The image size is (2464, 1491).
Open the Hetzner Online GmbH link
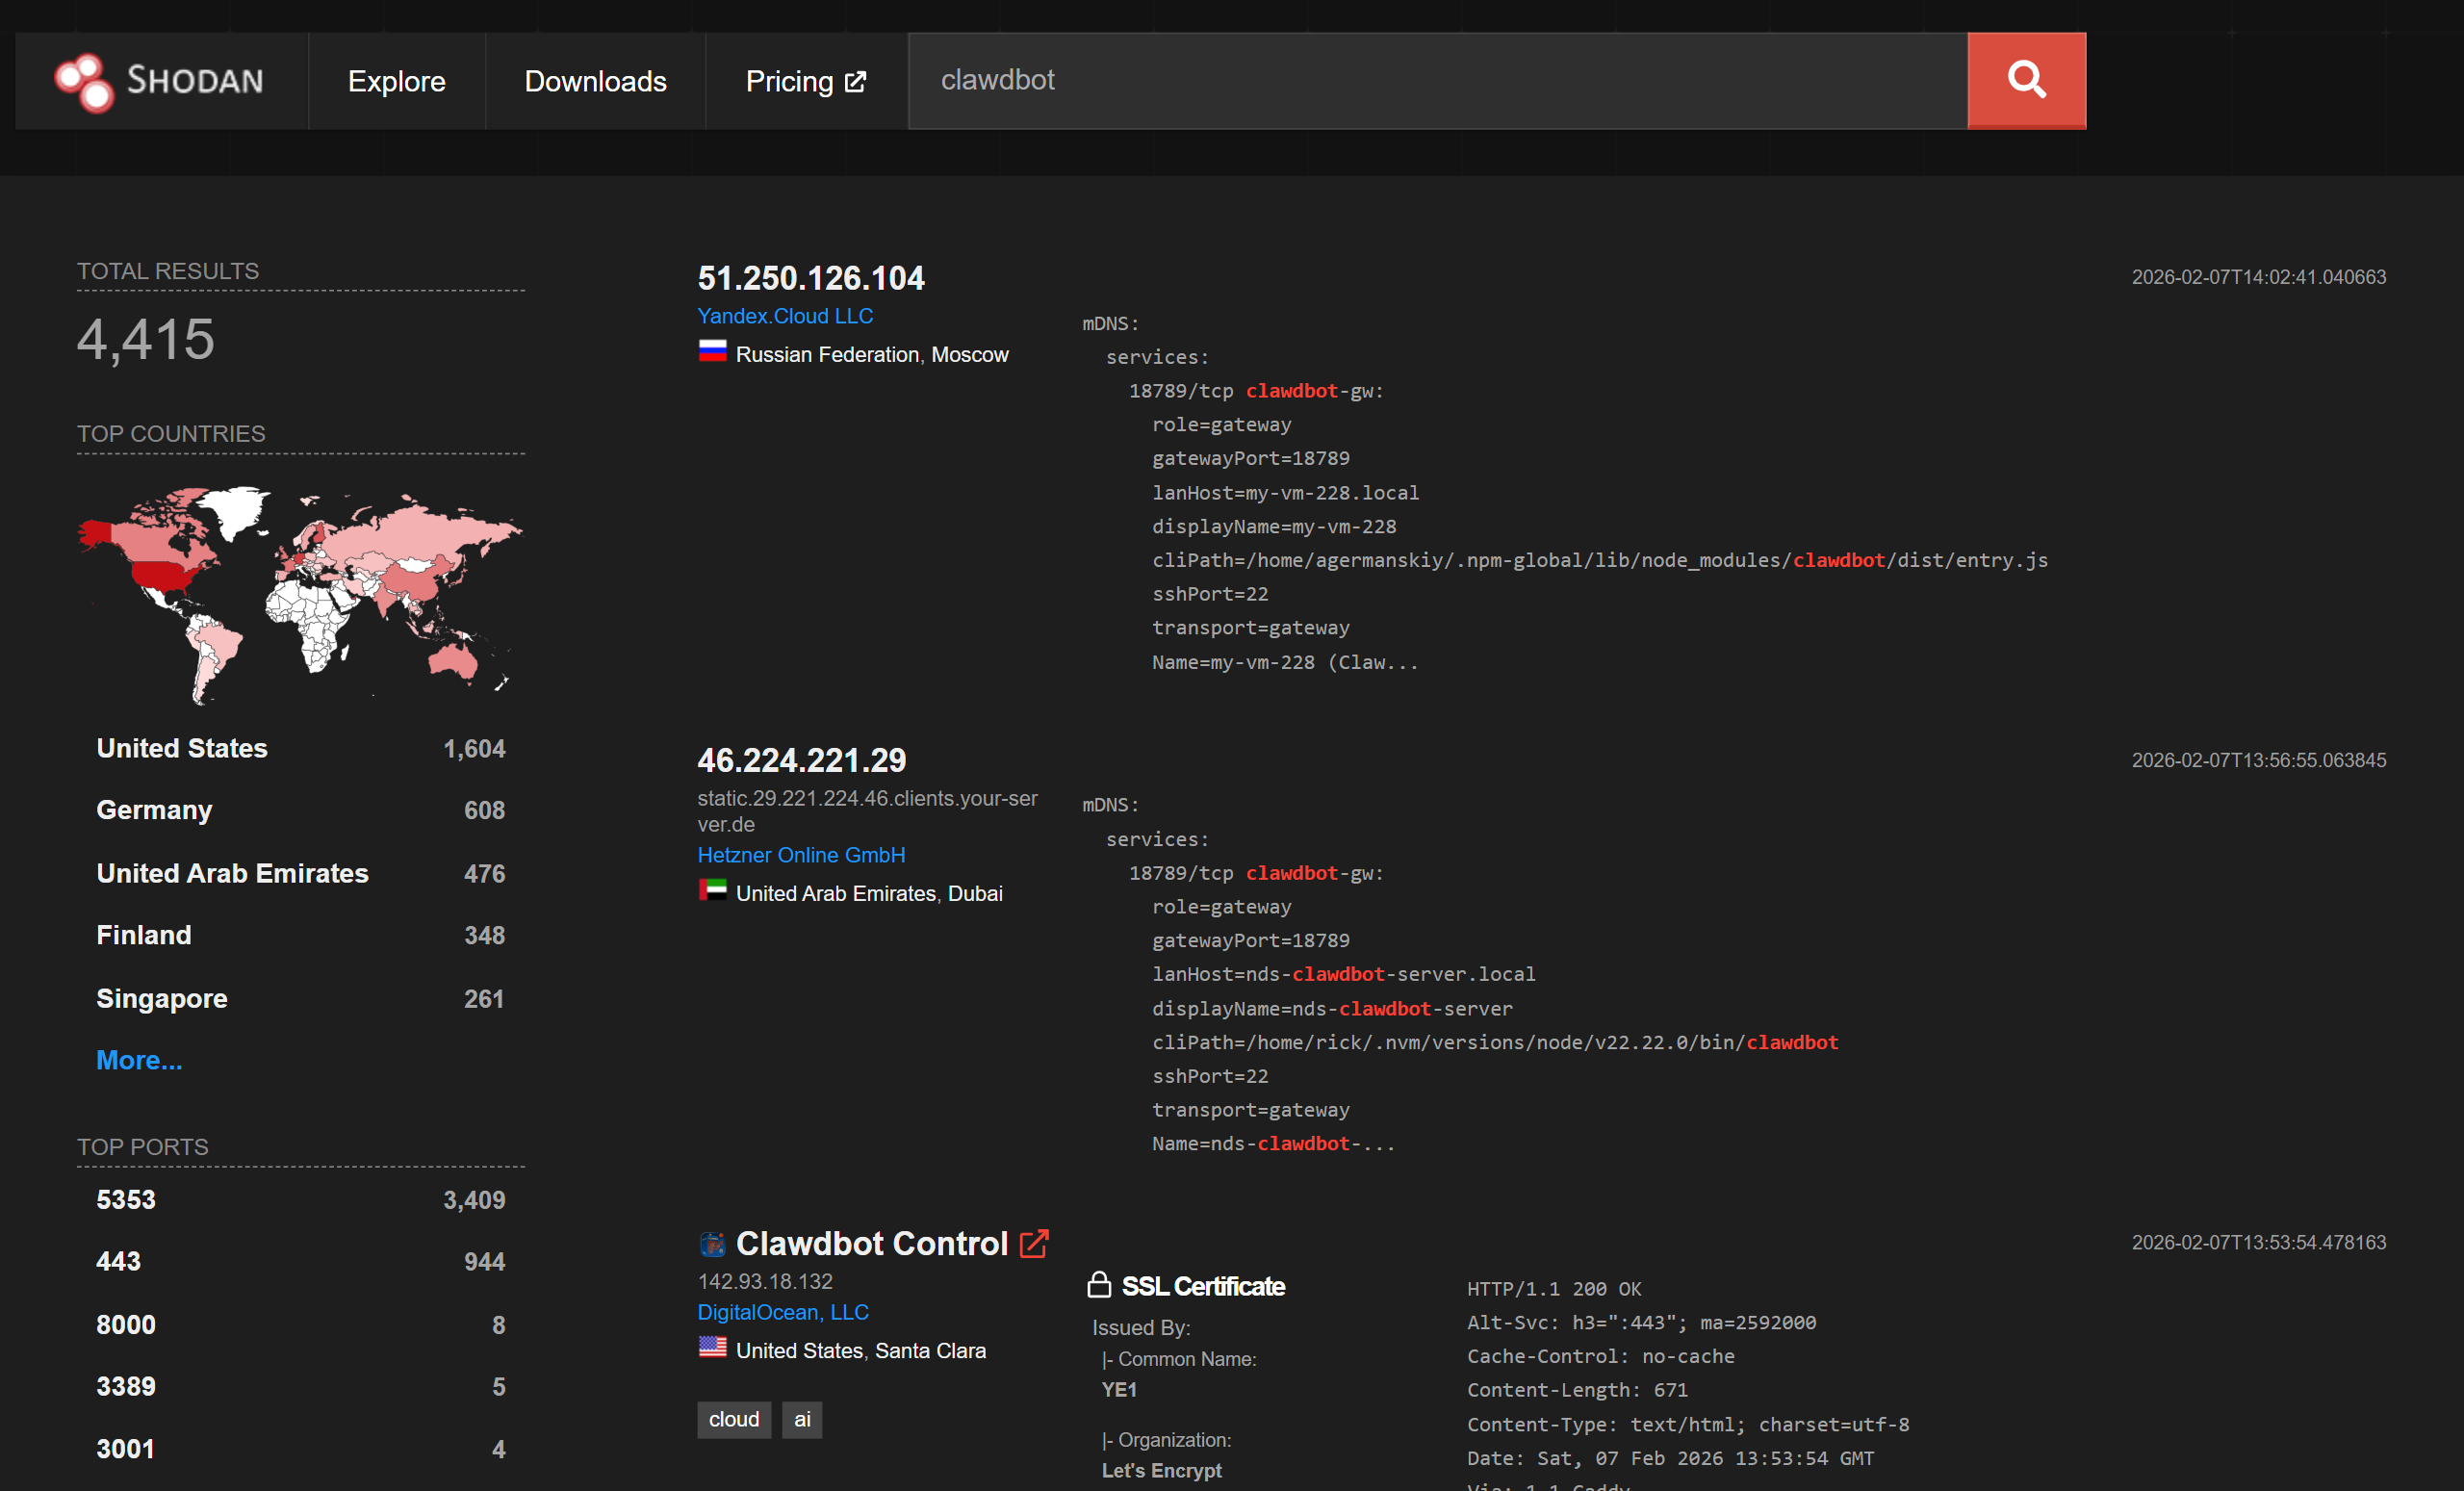pos(800,855)
